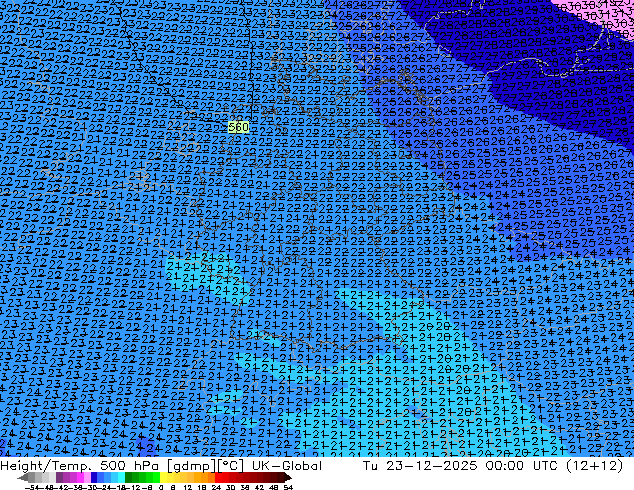Click the 'UK-Global' model name
Viewport: 634px width, 490px height.
coord(287,465)
